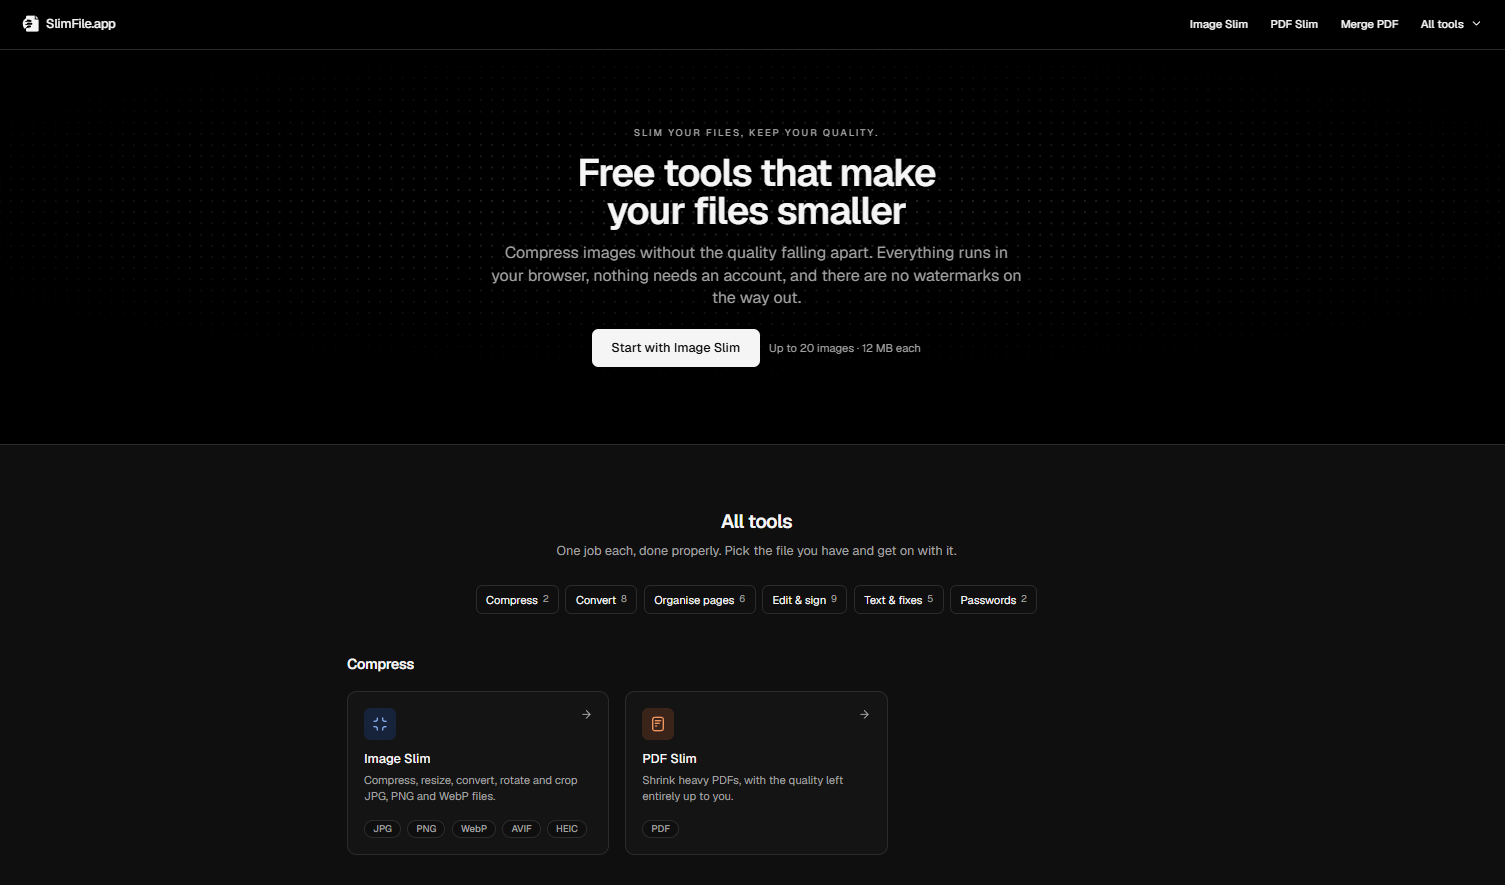Click the JPG format tag
The image size is (1505, 885).
383,829
